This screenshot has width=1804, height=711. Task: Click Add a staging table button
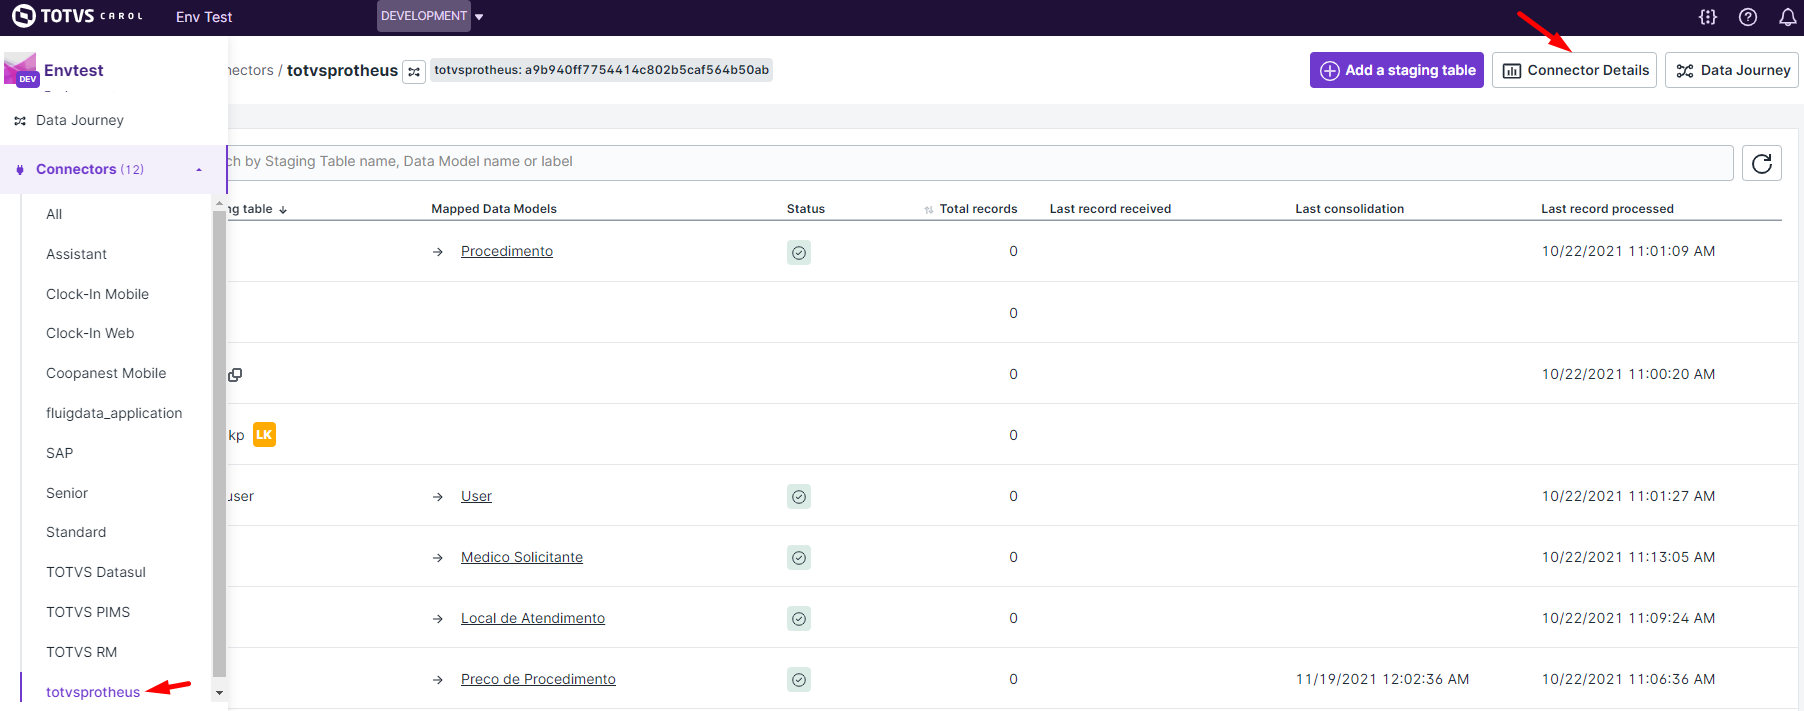click(1397, 70)
